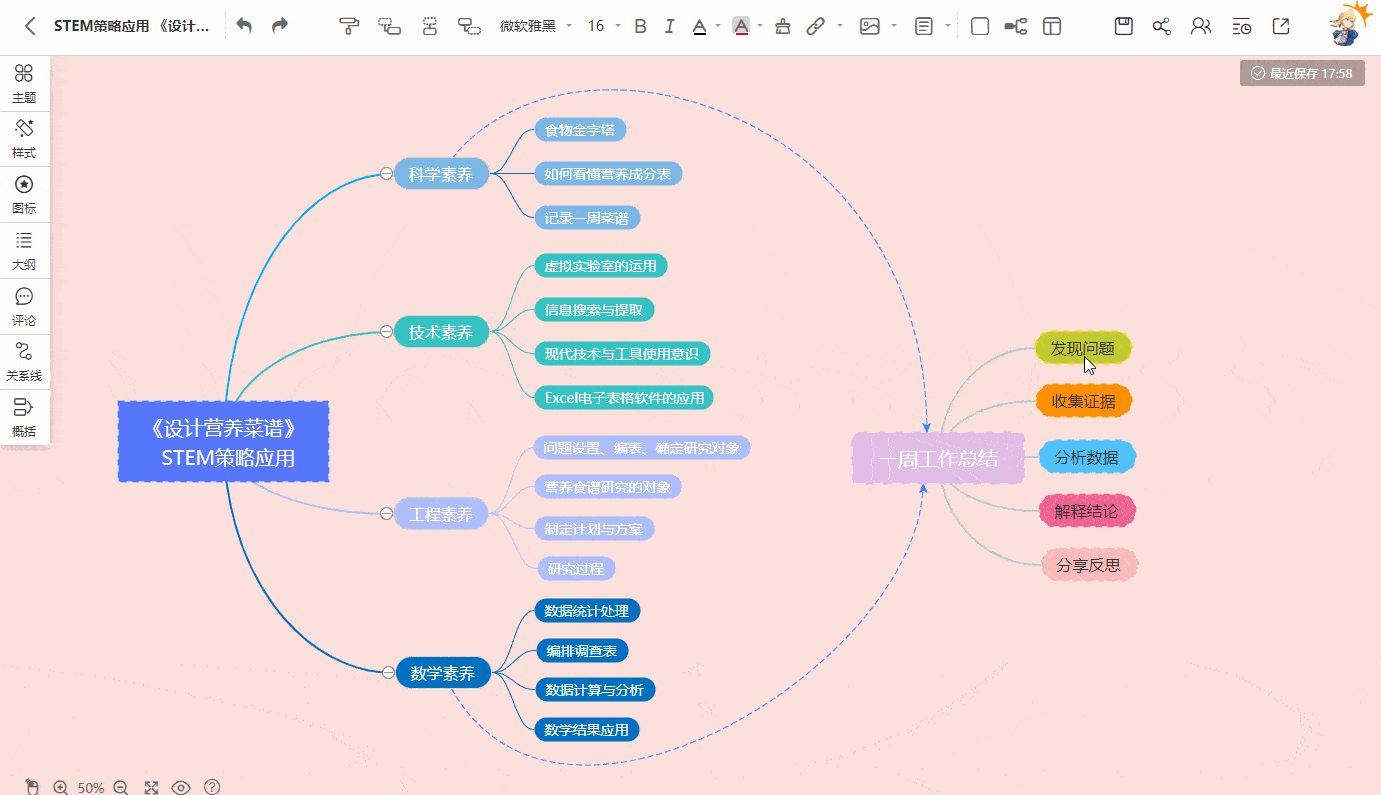Image resolution: width=1381 pixels, height=795 pixels.
Task: Click the 最近保存 17:58 status badge
Action: (1302, 73)
